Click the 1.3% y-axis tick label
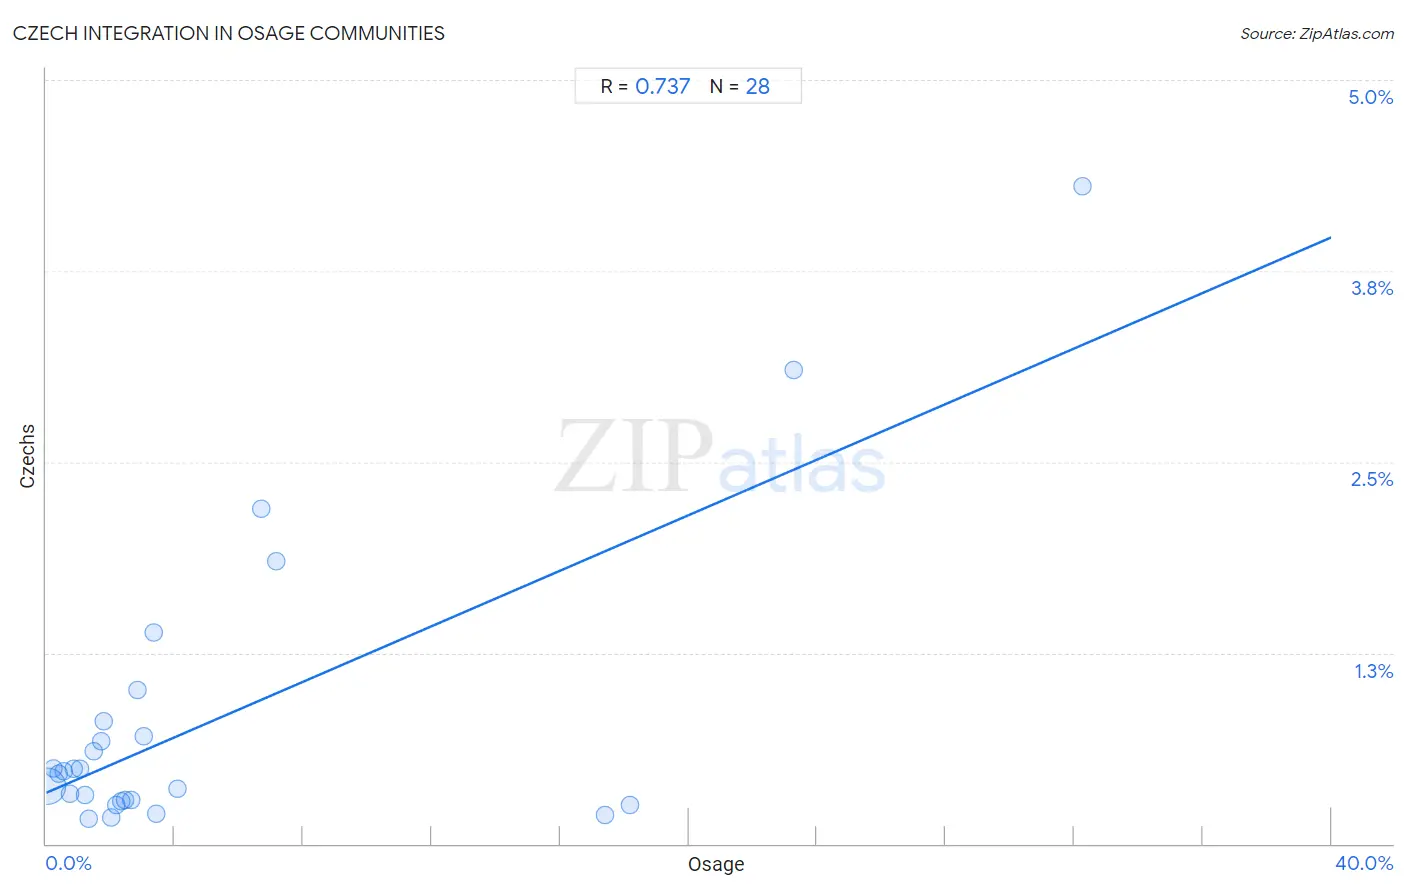 (1374, 671)
